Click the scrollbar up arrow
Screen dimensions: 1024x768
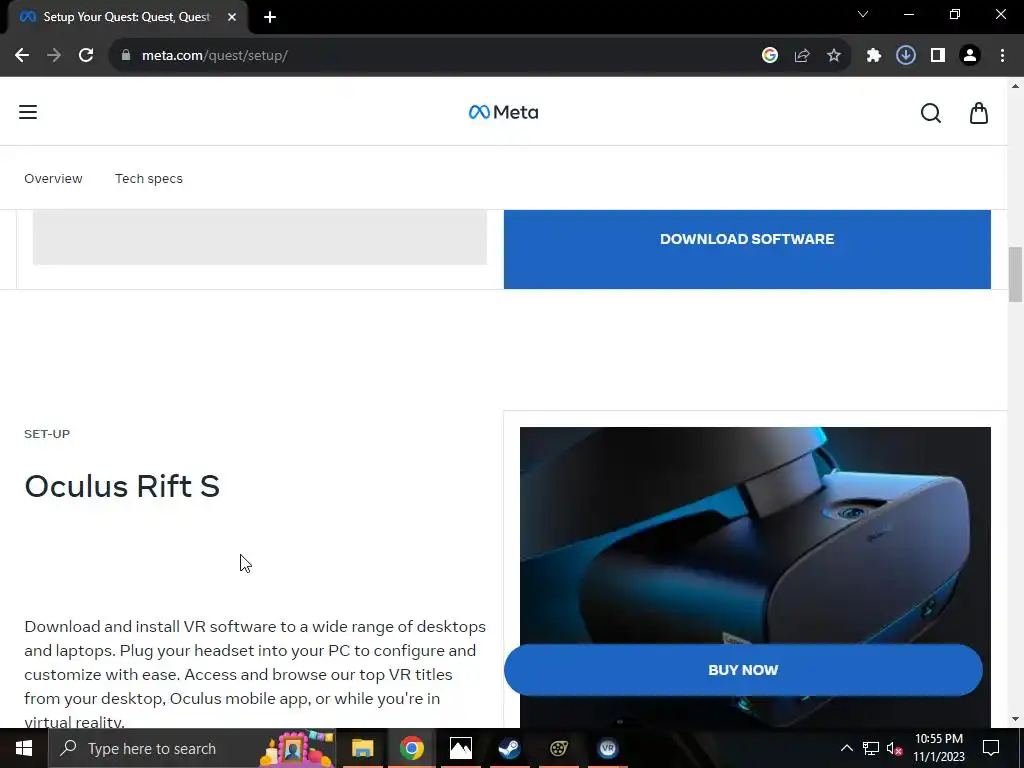(1016, 86)
